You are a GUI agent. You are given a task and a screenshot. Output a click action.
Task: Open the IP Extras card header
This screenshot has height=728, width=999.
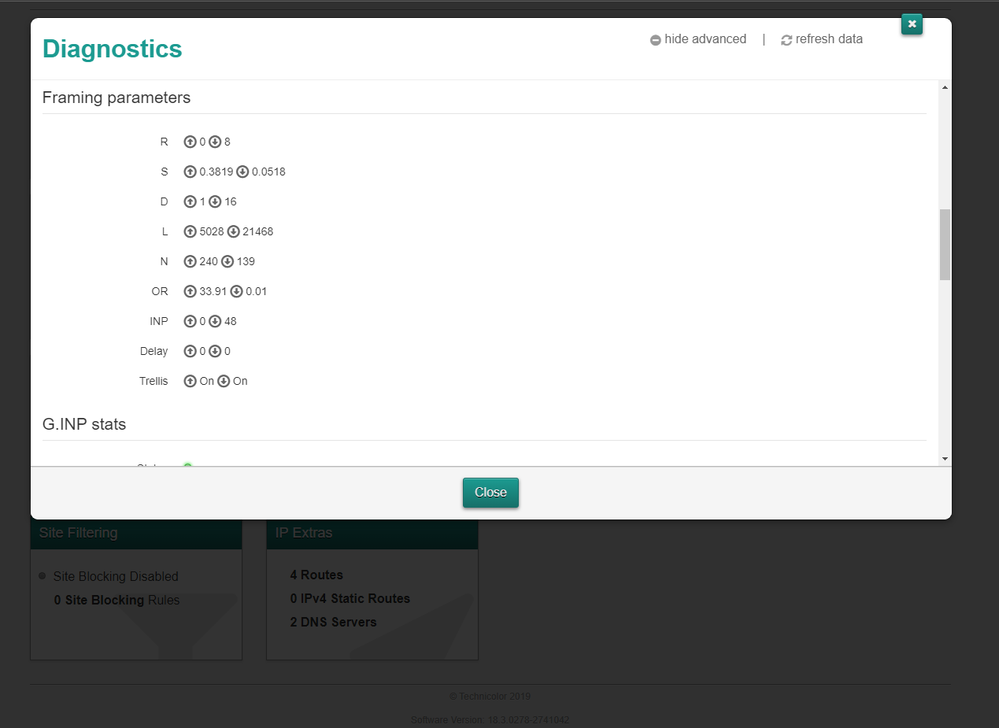pos(372,533)
